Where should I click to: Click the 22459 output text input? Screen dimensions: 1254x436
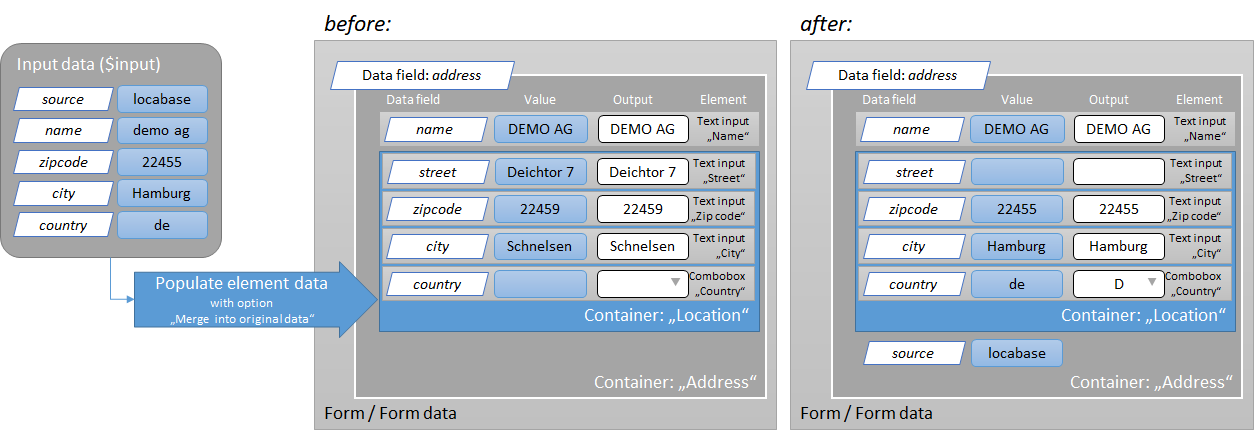(643, 209)
